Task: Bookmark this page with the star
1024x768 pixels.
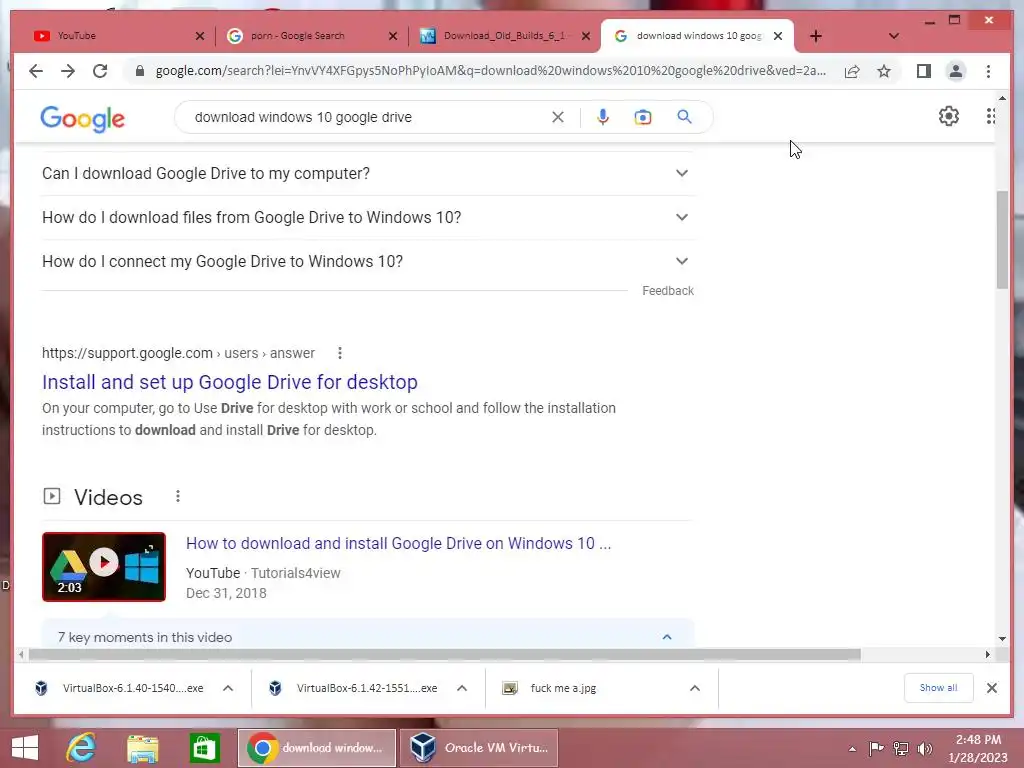Action: pyautogui.click(x=884, y=71)
